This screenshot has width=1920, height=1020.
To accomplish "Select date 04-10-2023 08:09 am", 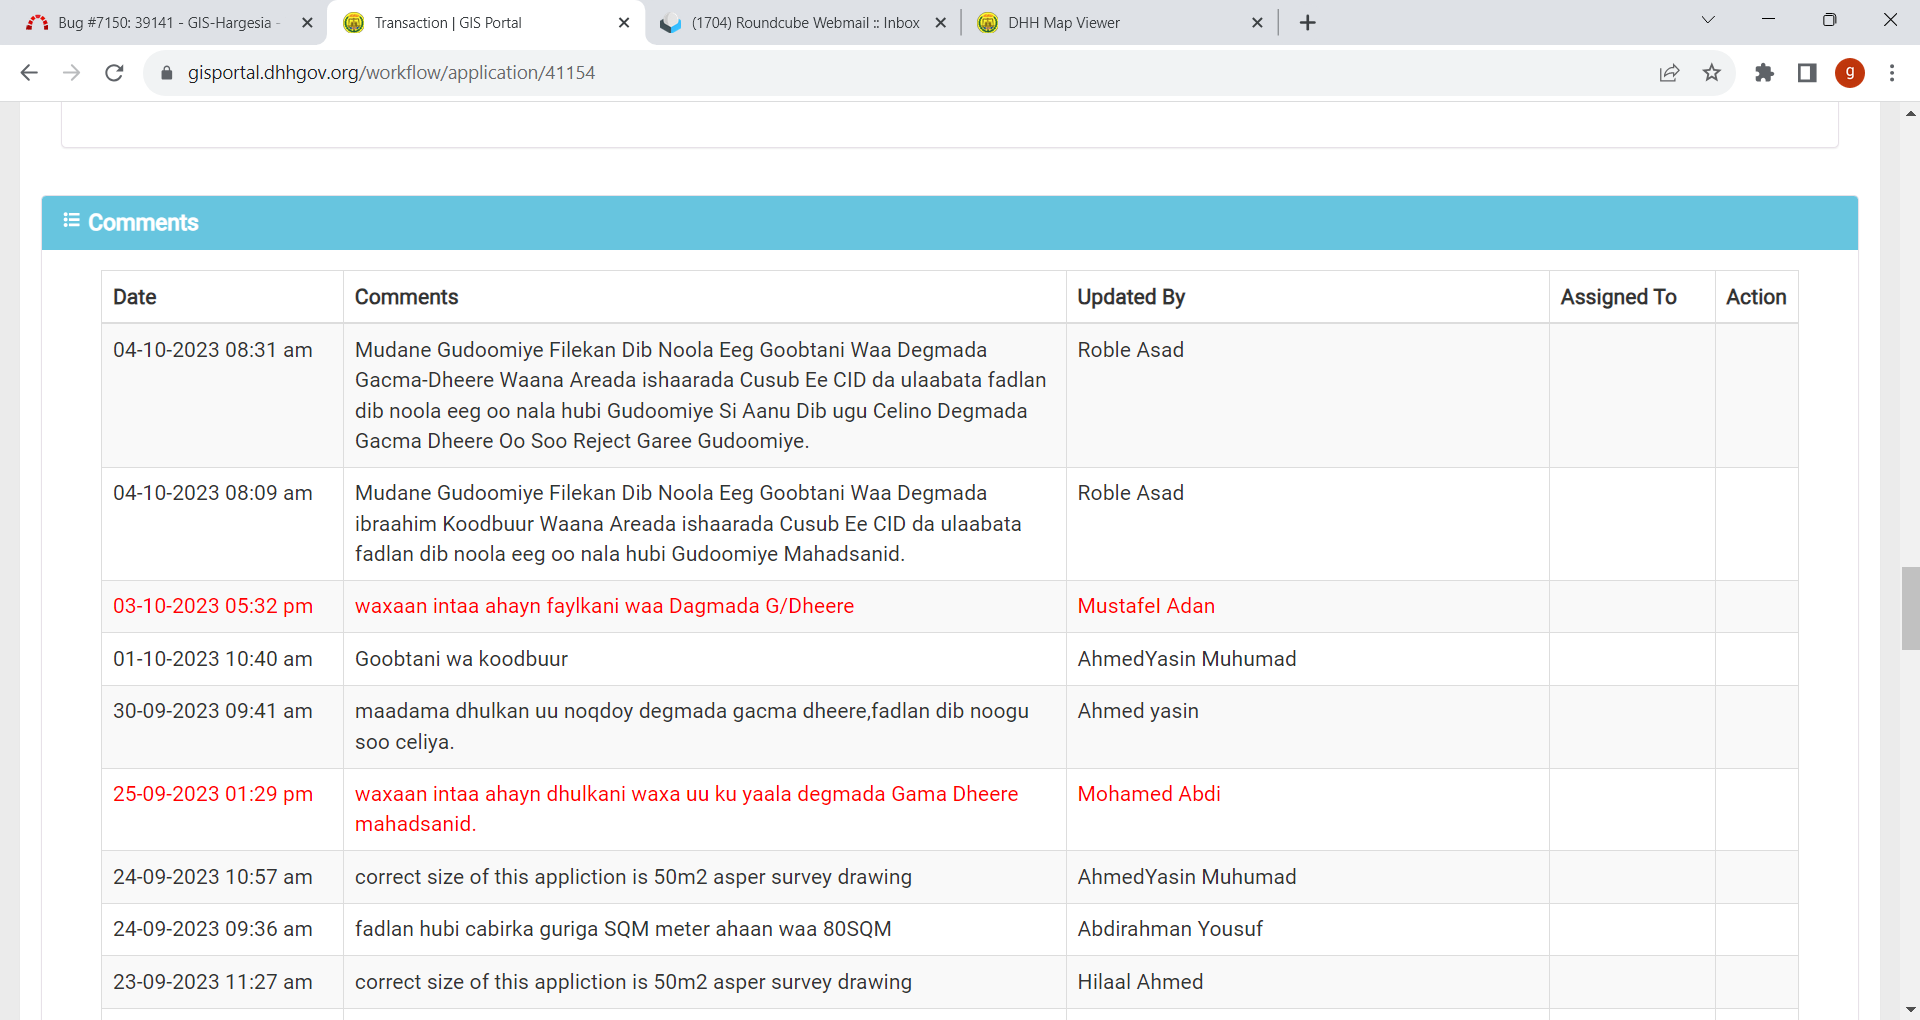I will (x=213, y=493).
